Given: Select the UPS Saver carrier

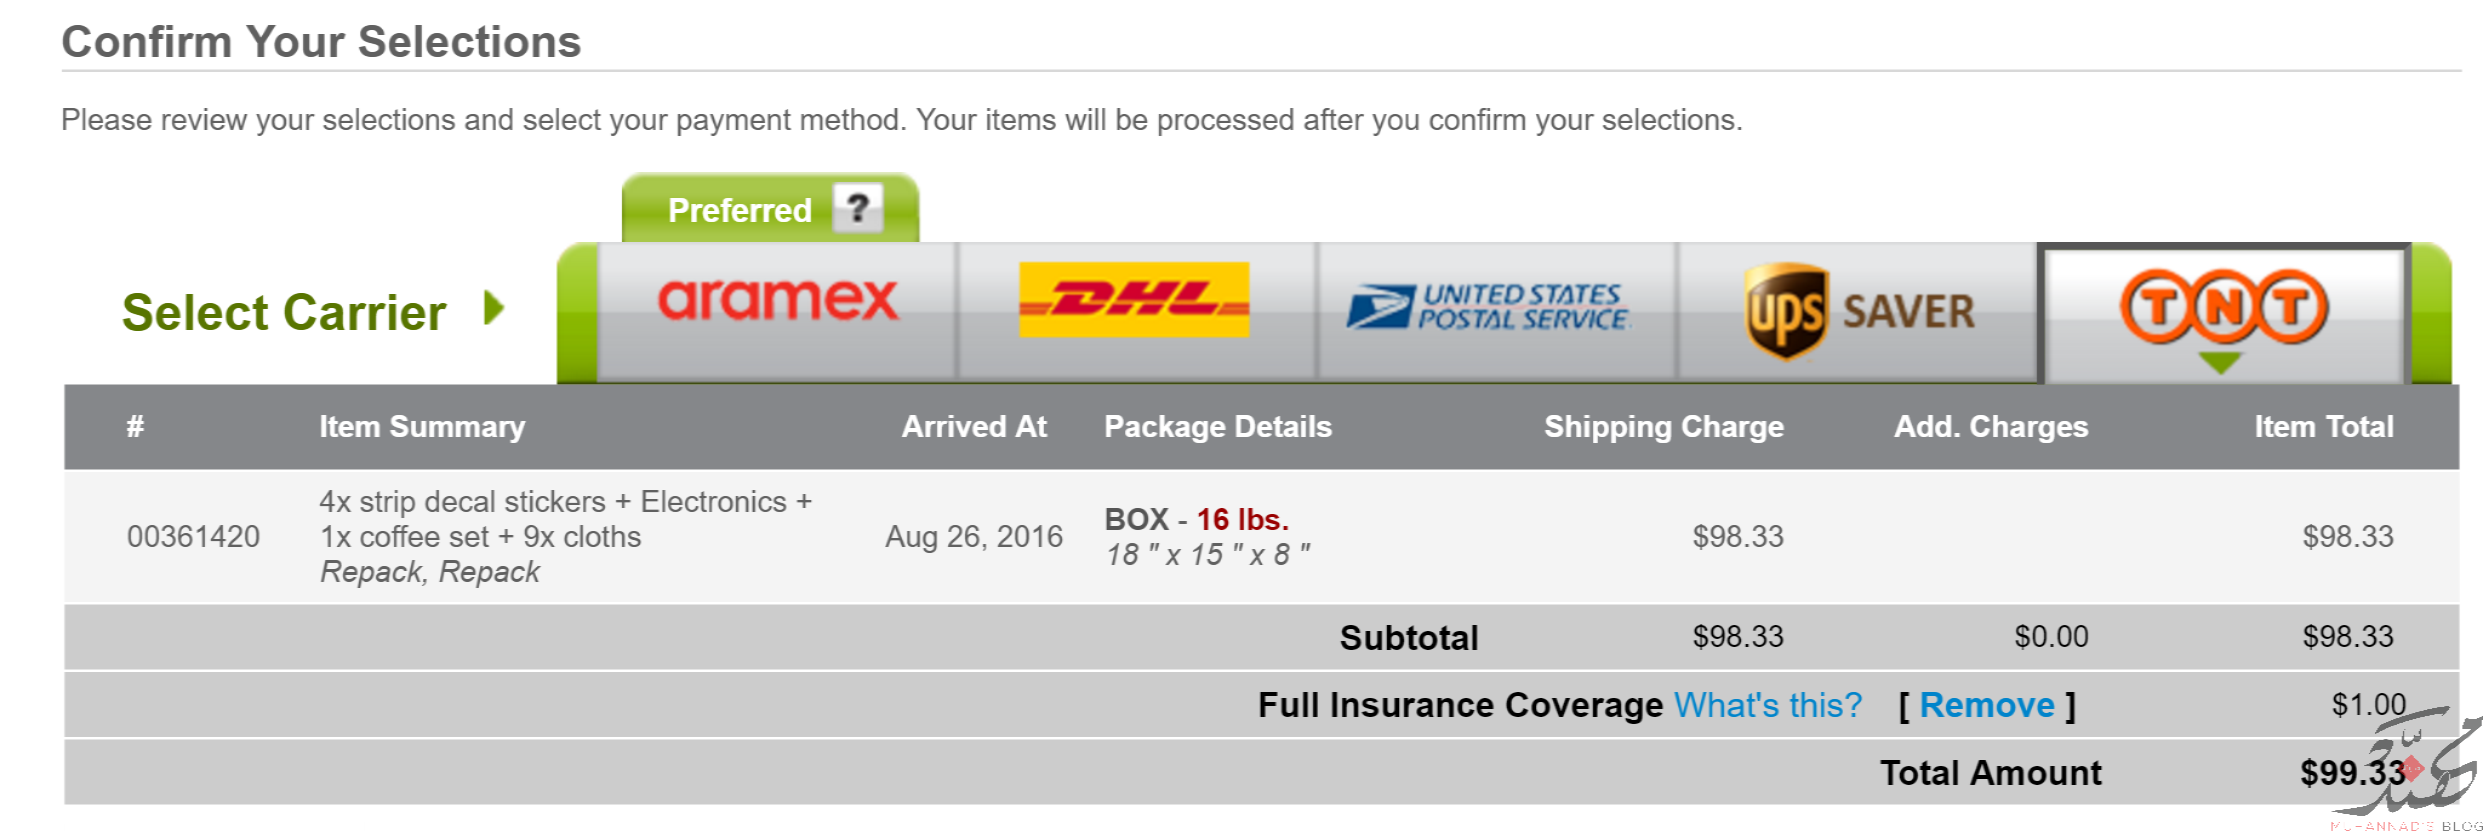Looking at the screenshot, I should point(1859,311).
